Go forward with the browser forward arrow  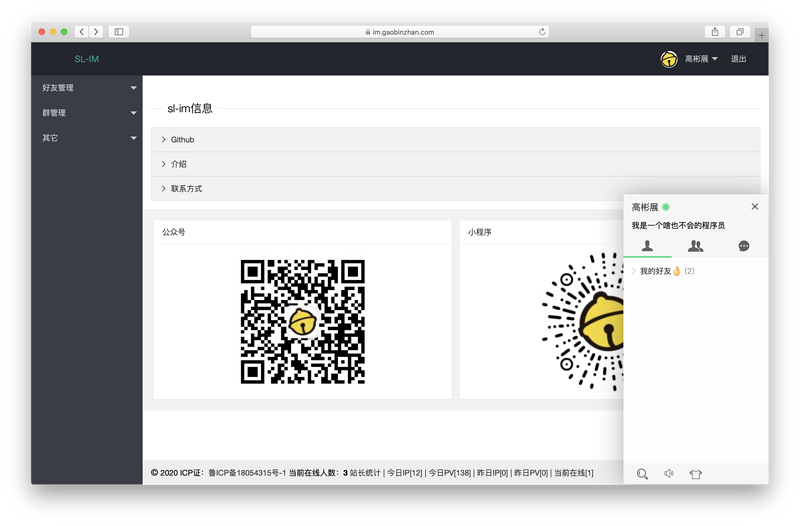pos(96,32)
